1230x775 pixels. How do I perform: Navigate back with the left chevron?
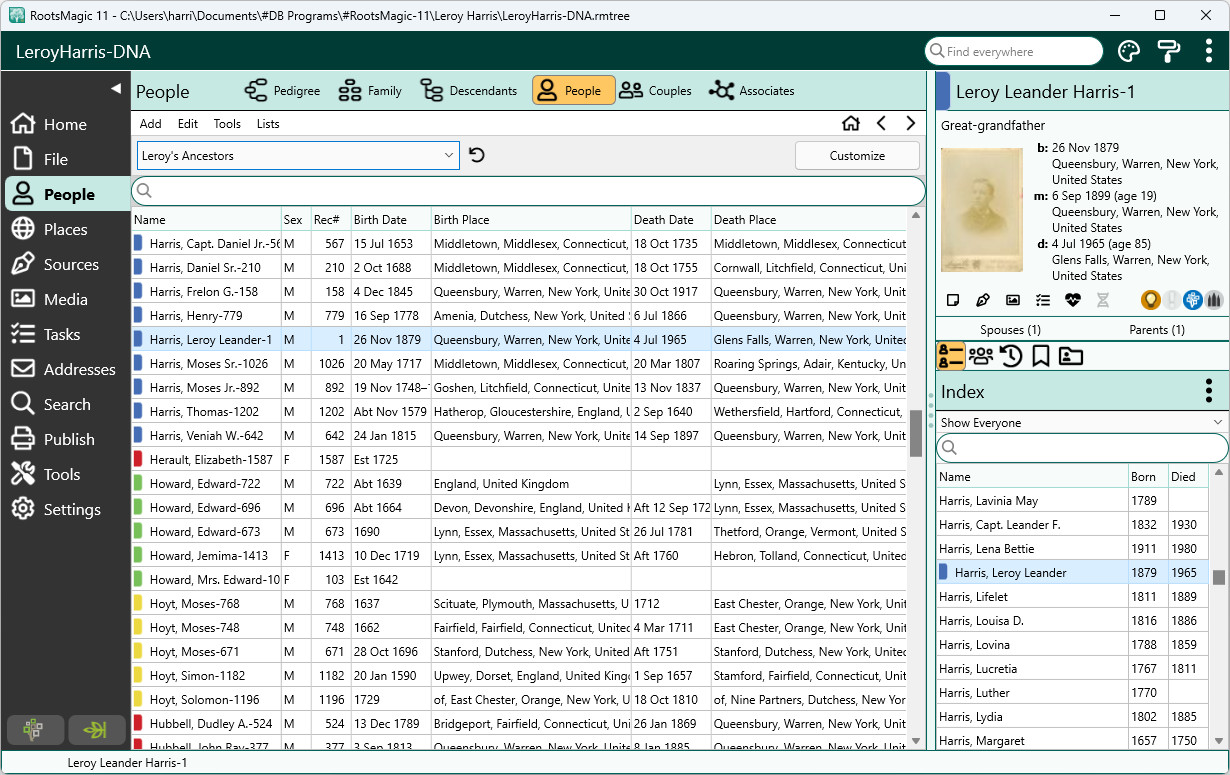coord(881,123)
